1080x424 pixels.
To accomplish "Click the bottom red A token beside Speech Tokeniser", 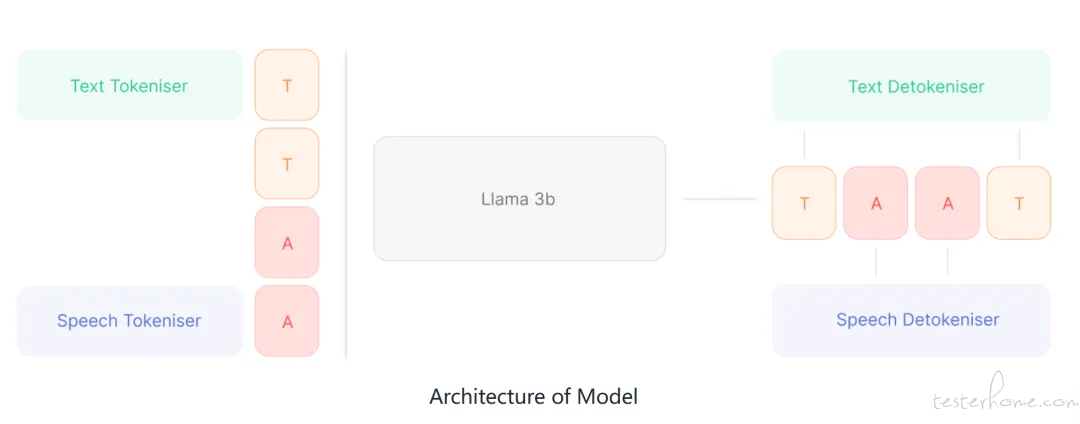I will pyautogui.click(x=287, y=321).
